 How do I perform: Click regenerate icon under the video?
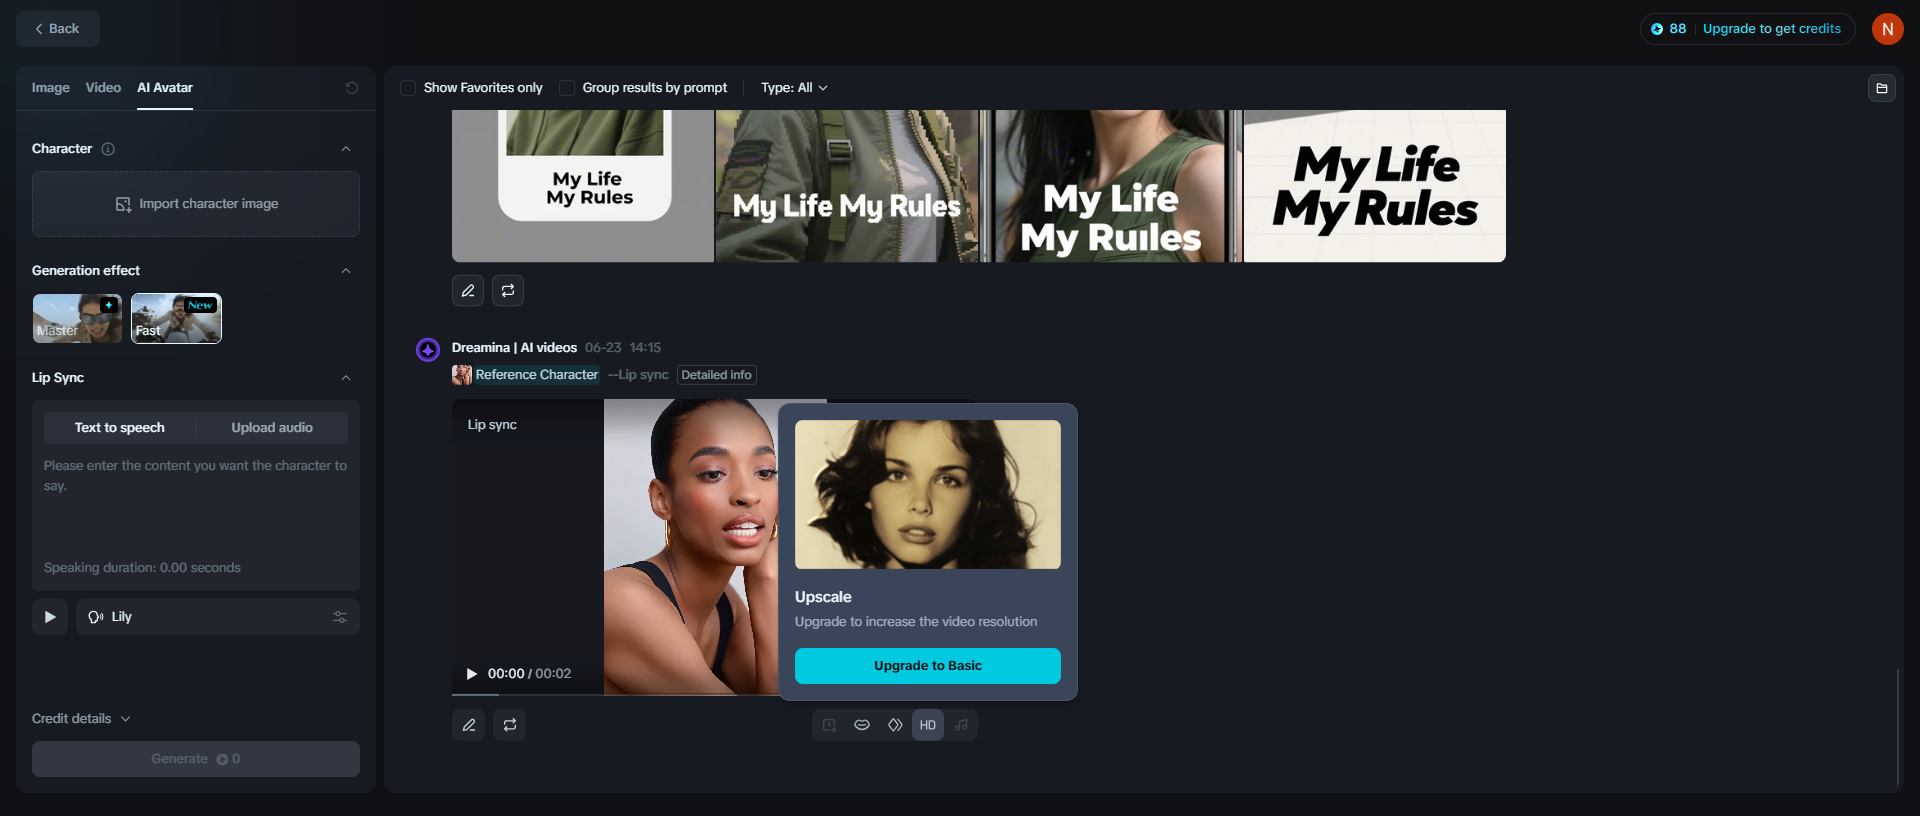(x=510, y=725)
